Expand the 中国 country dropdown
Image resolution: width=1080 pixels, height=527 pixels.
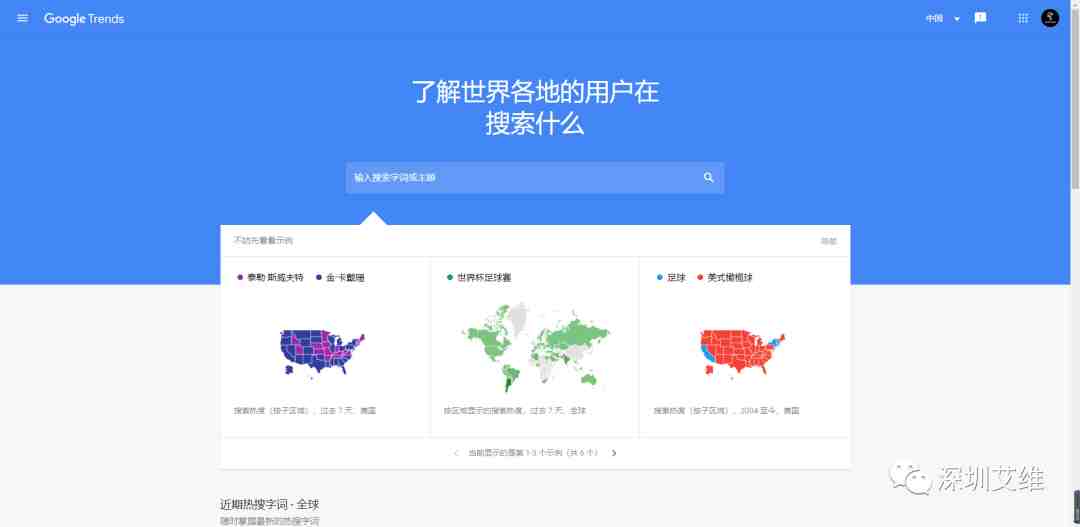[x=942, y=19]
